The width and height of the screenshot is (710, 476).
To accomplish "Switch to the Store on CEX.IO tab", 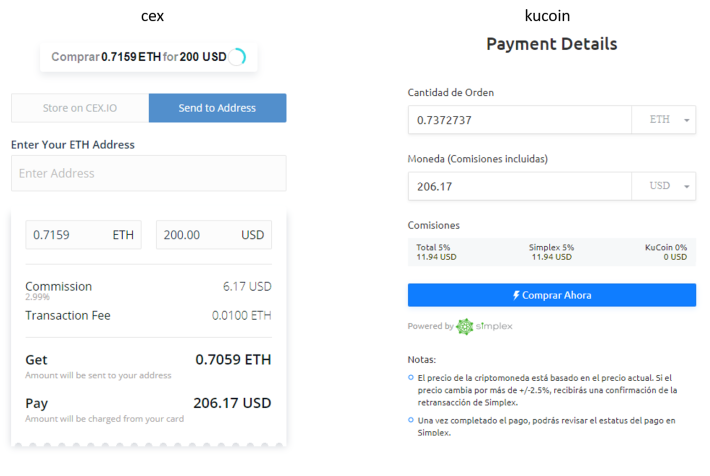I will pos(80,108).
